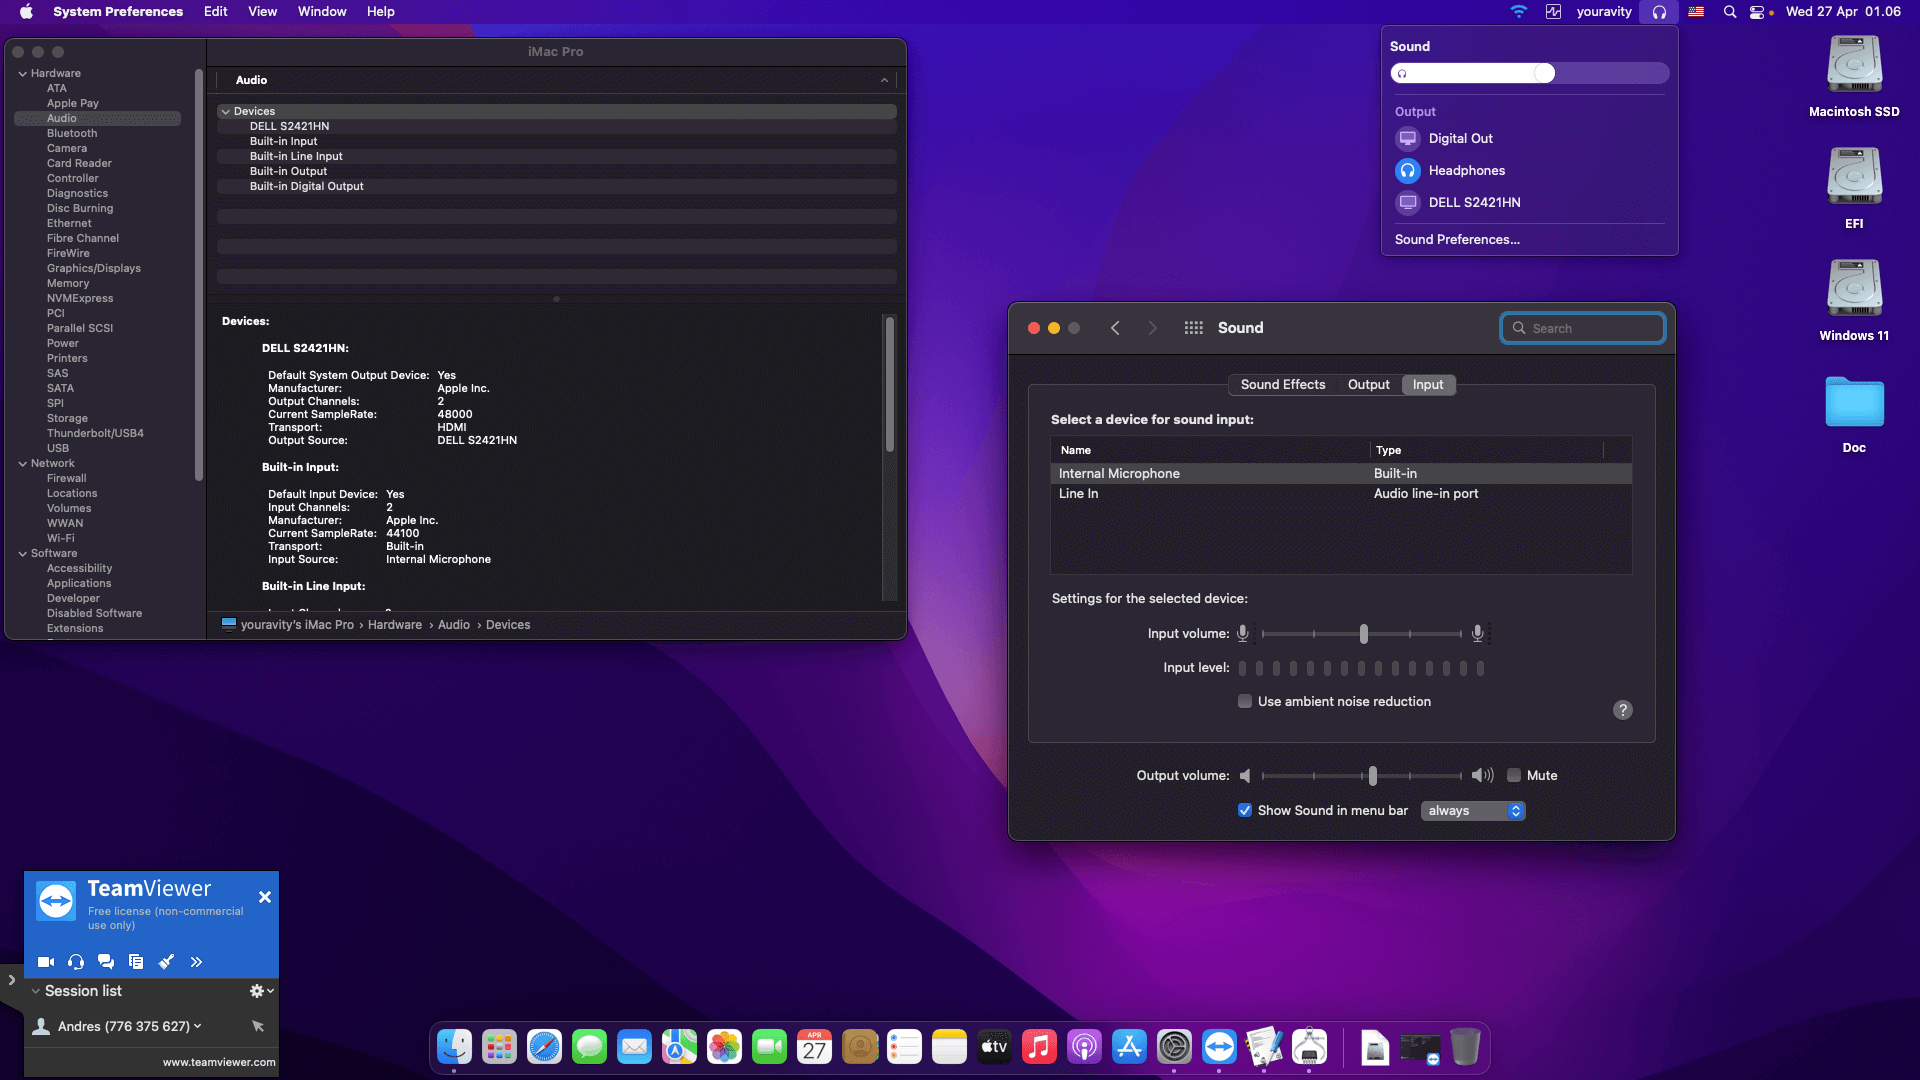1920x1080 pixels.
Task: Open Podcasts from the Dock
Action: (1085, 1047)
